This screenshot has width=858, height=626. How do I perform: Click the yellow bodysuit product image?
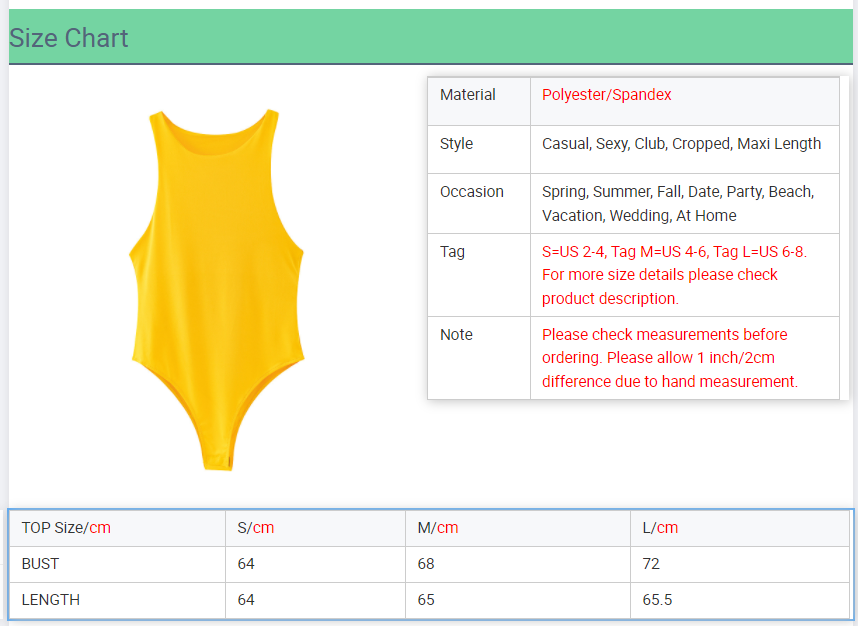coord(217,288)
